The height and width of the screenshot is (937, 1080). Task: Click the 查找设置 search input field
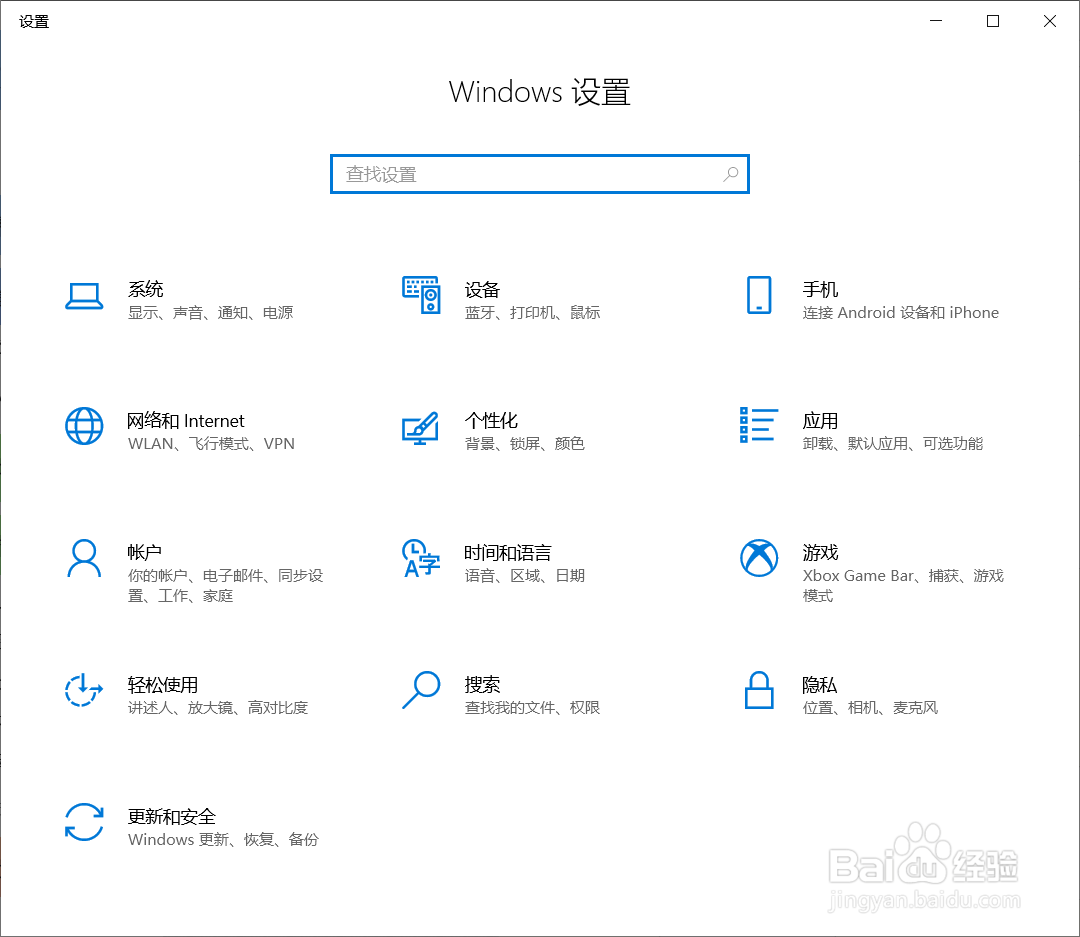click(530, 174)
